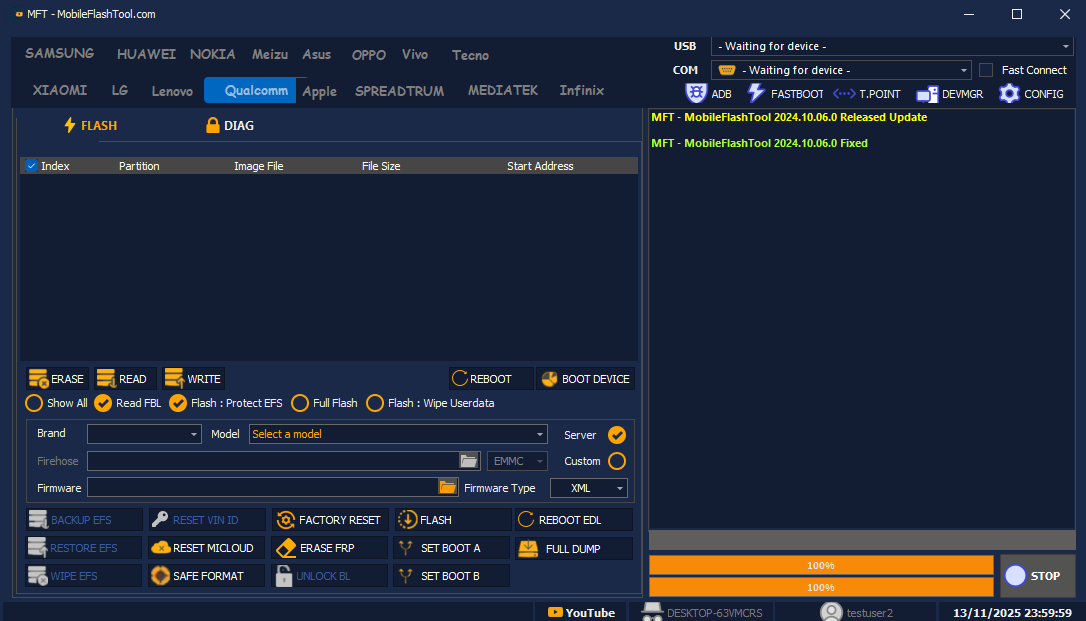Select the Custom option
Screen dimensions: 1086x621
pyautogui.click(x=616, y=461)
